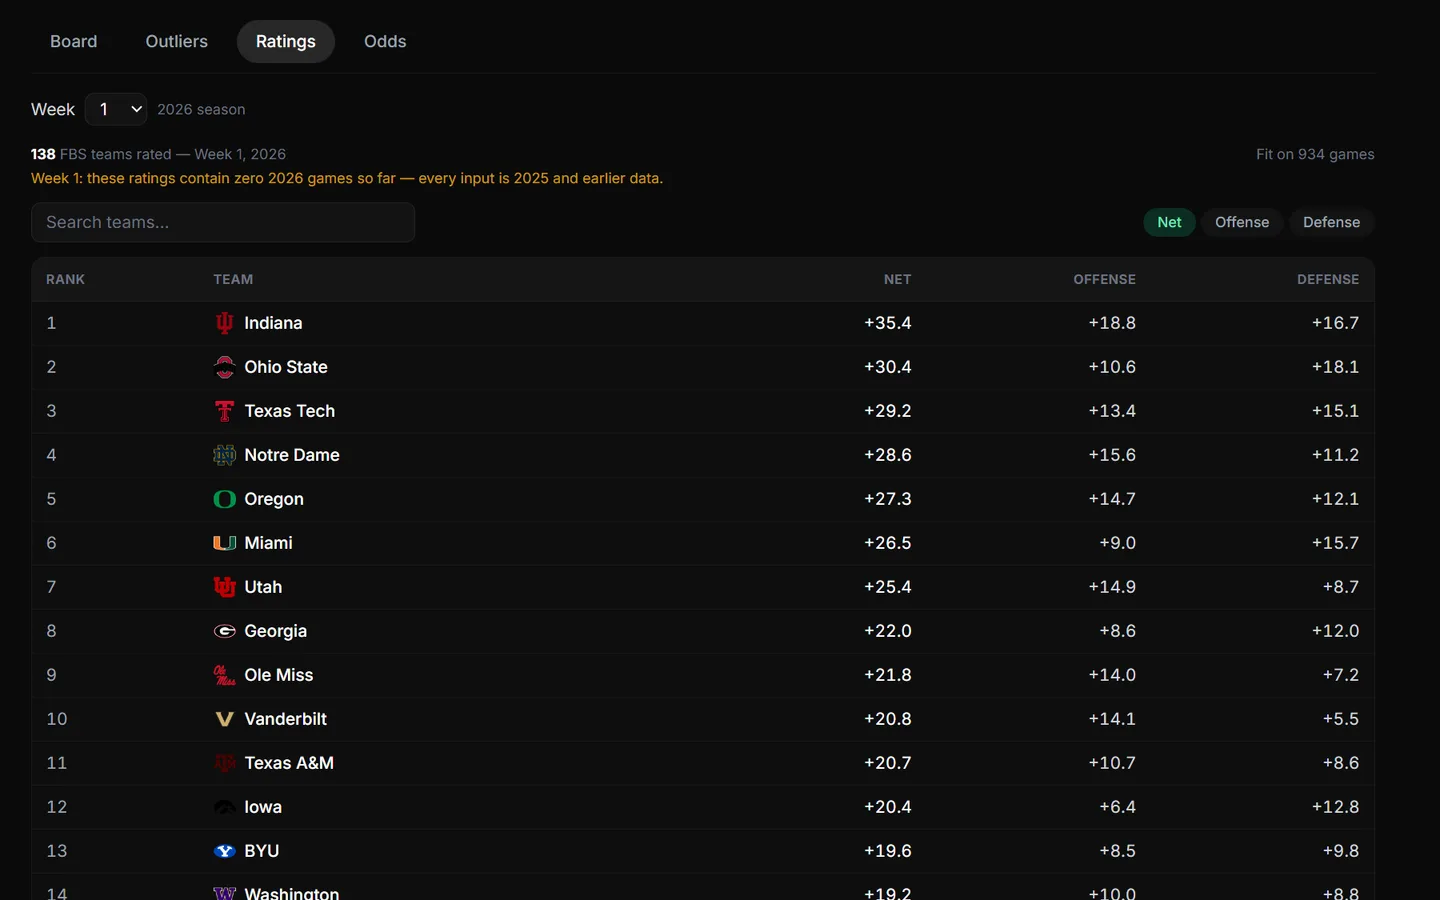Screen dimensions: 1440x900
Task: Click Oregon's defense value +12.1
Action: coord(1336,499)
